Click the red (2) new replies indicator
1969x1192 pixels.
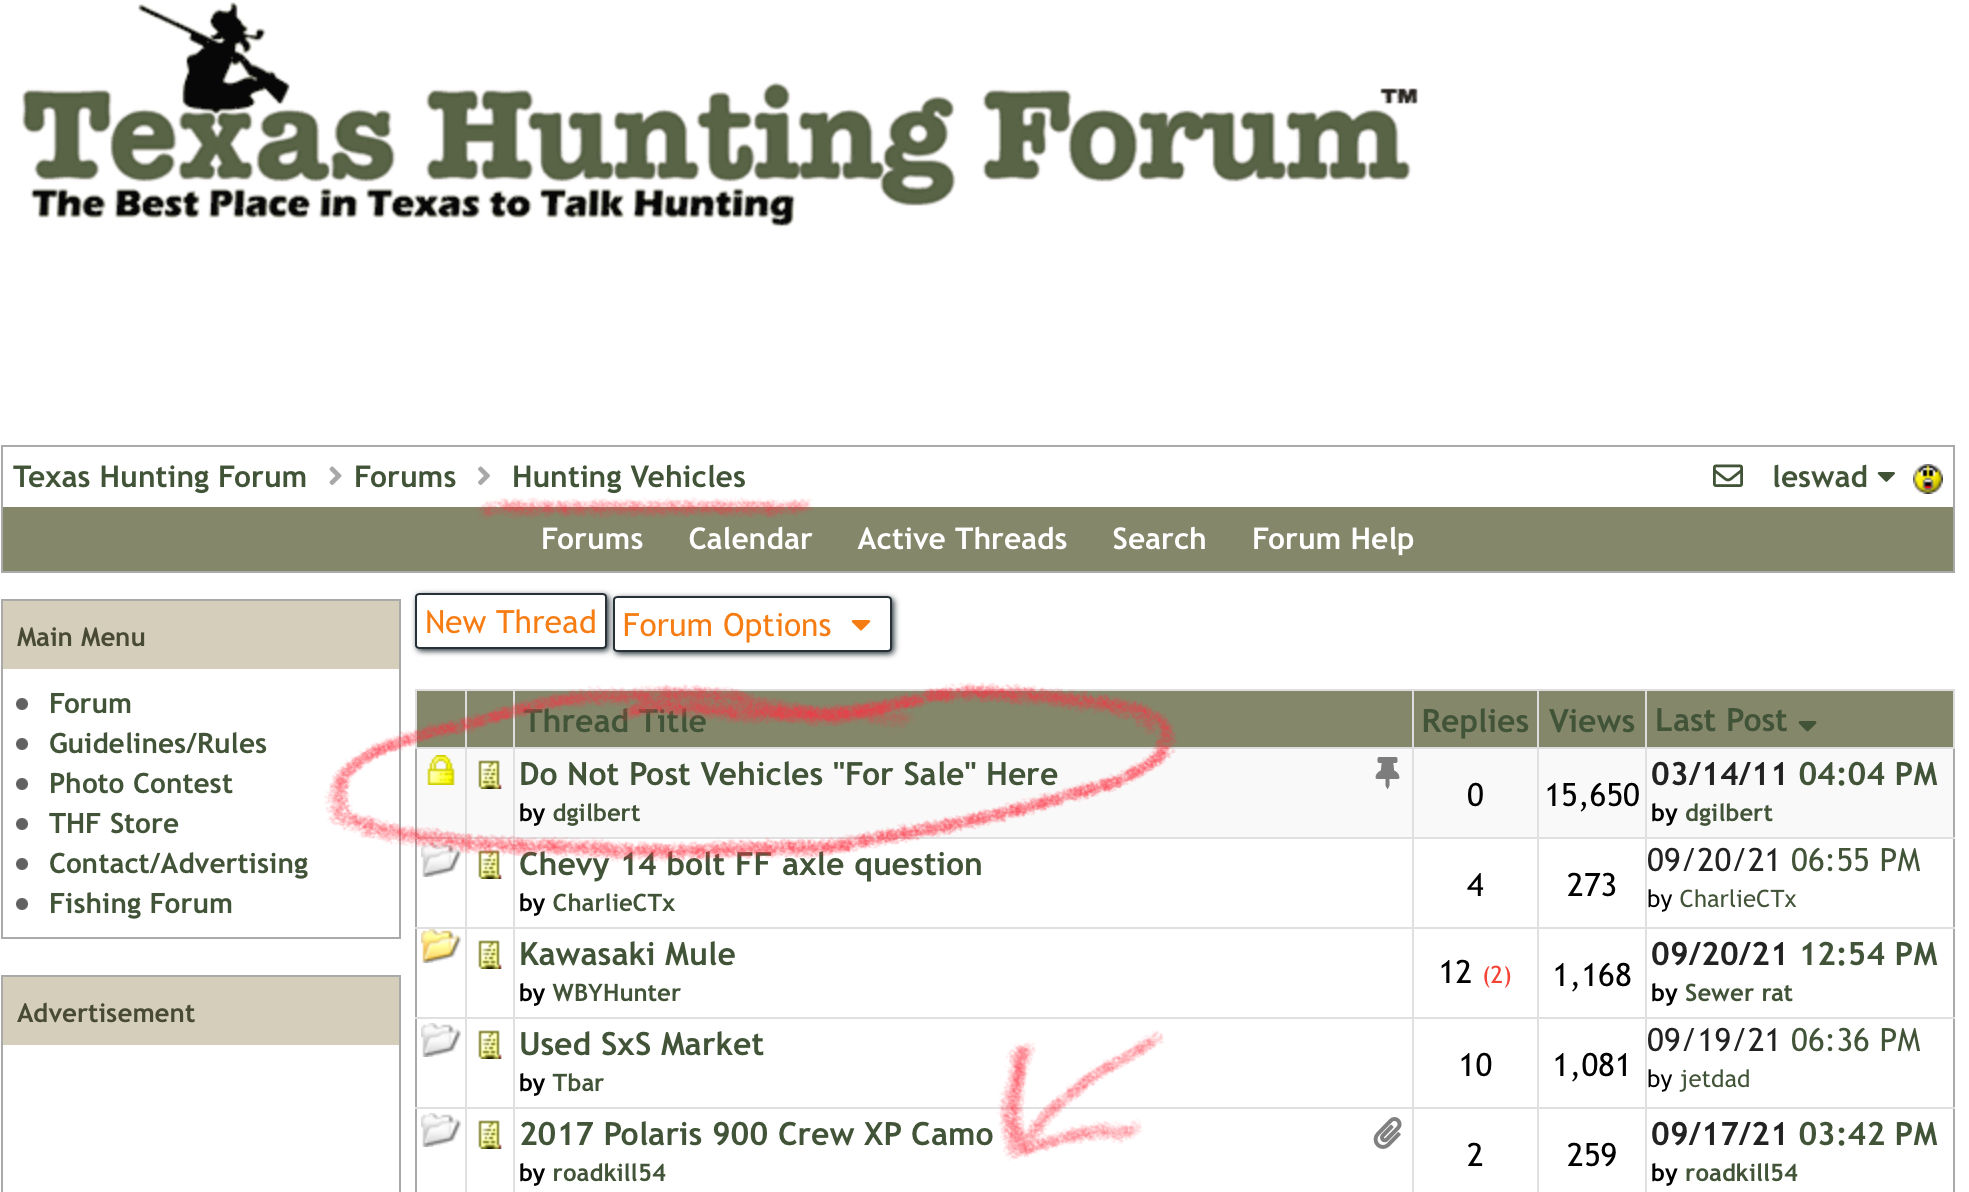coord(1497,975)
